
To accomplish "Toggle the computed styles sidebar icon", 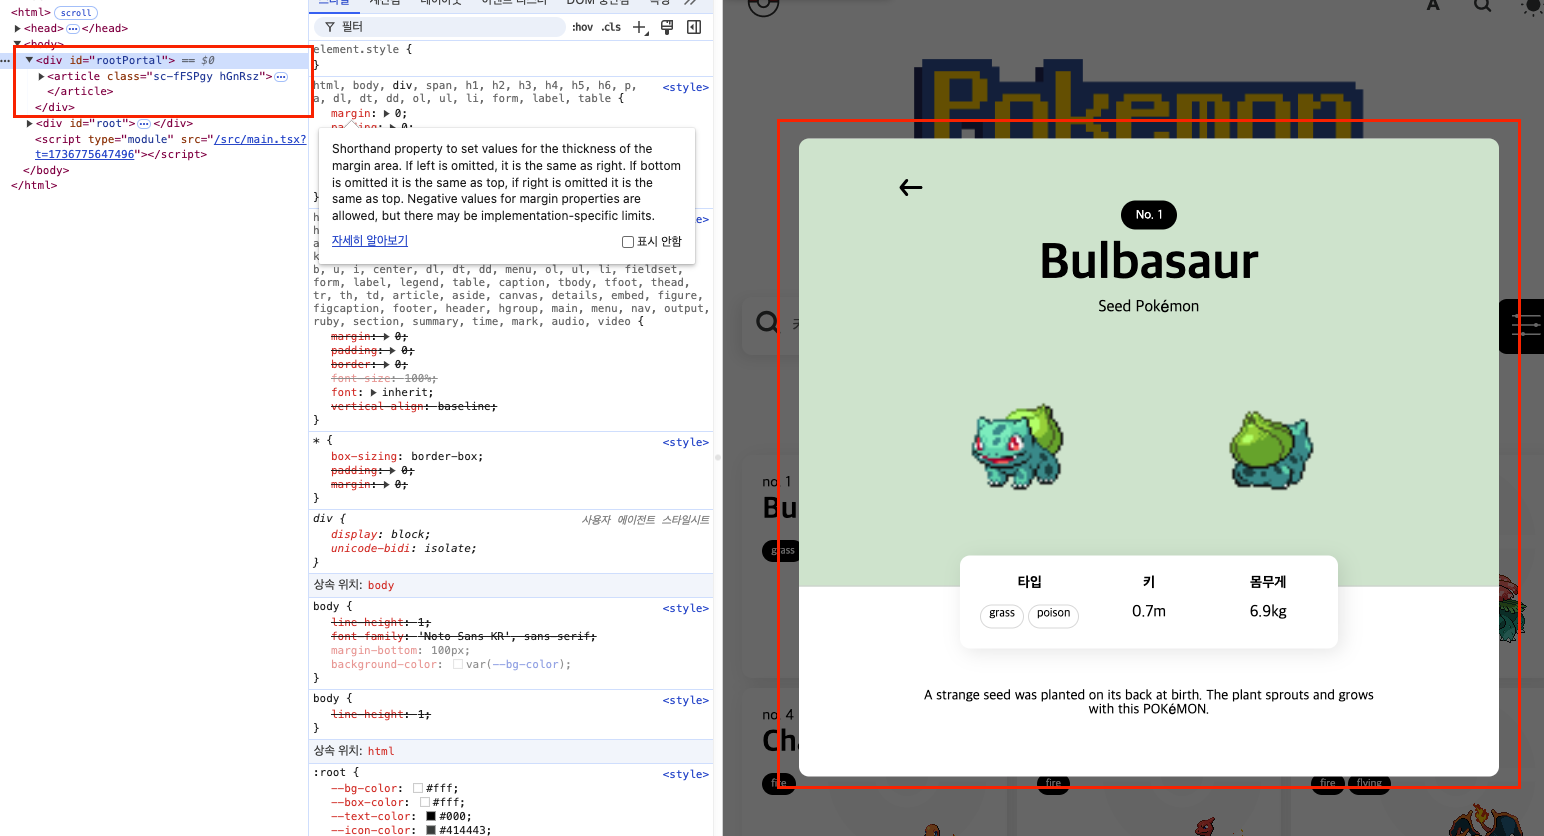I will [x=694, y=27].
